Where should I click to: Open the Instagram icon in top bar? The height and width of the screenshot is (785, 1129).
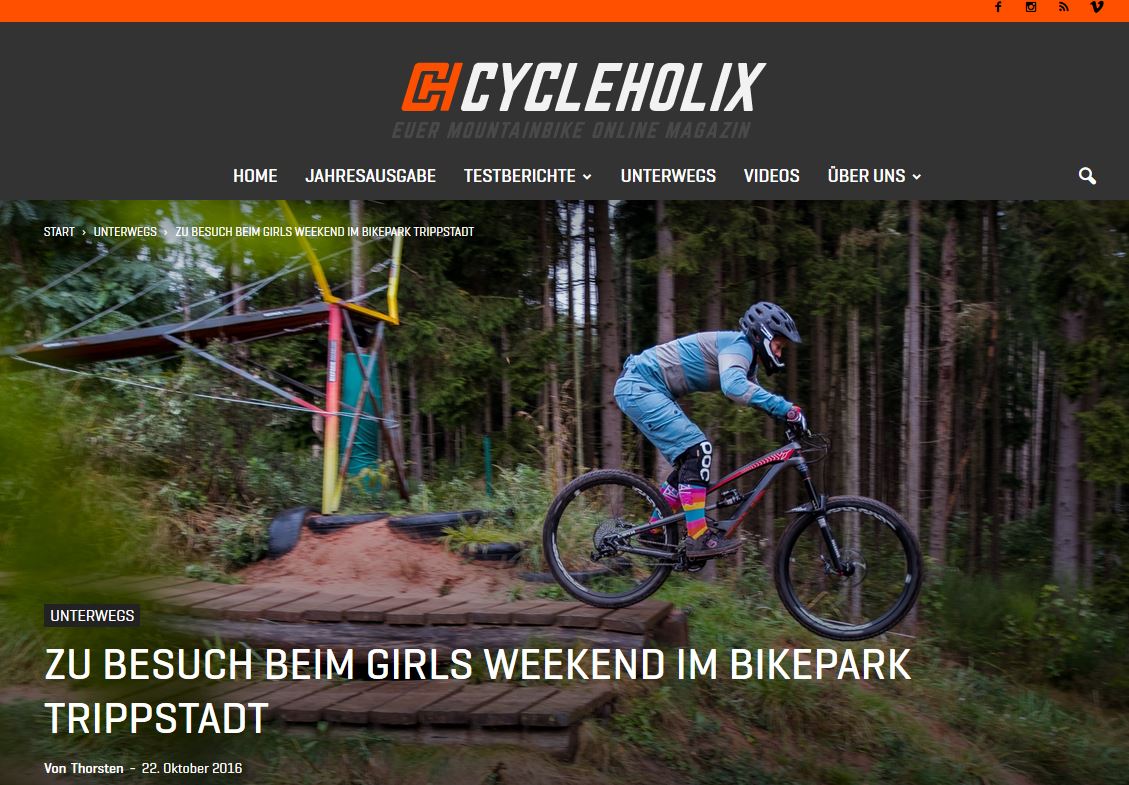point(1031,7)
